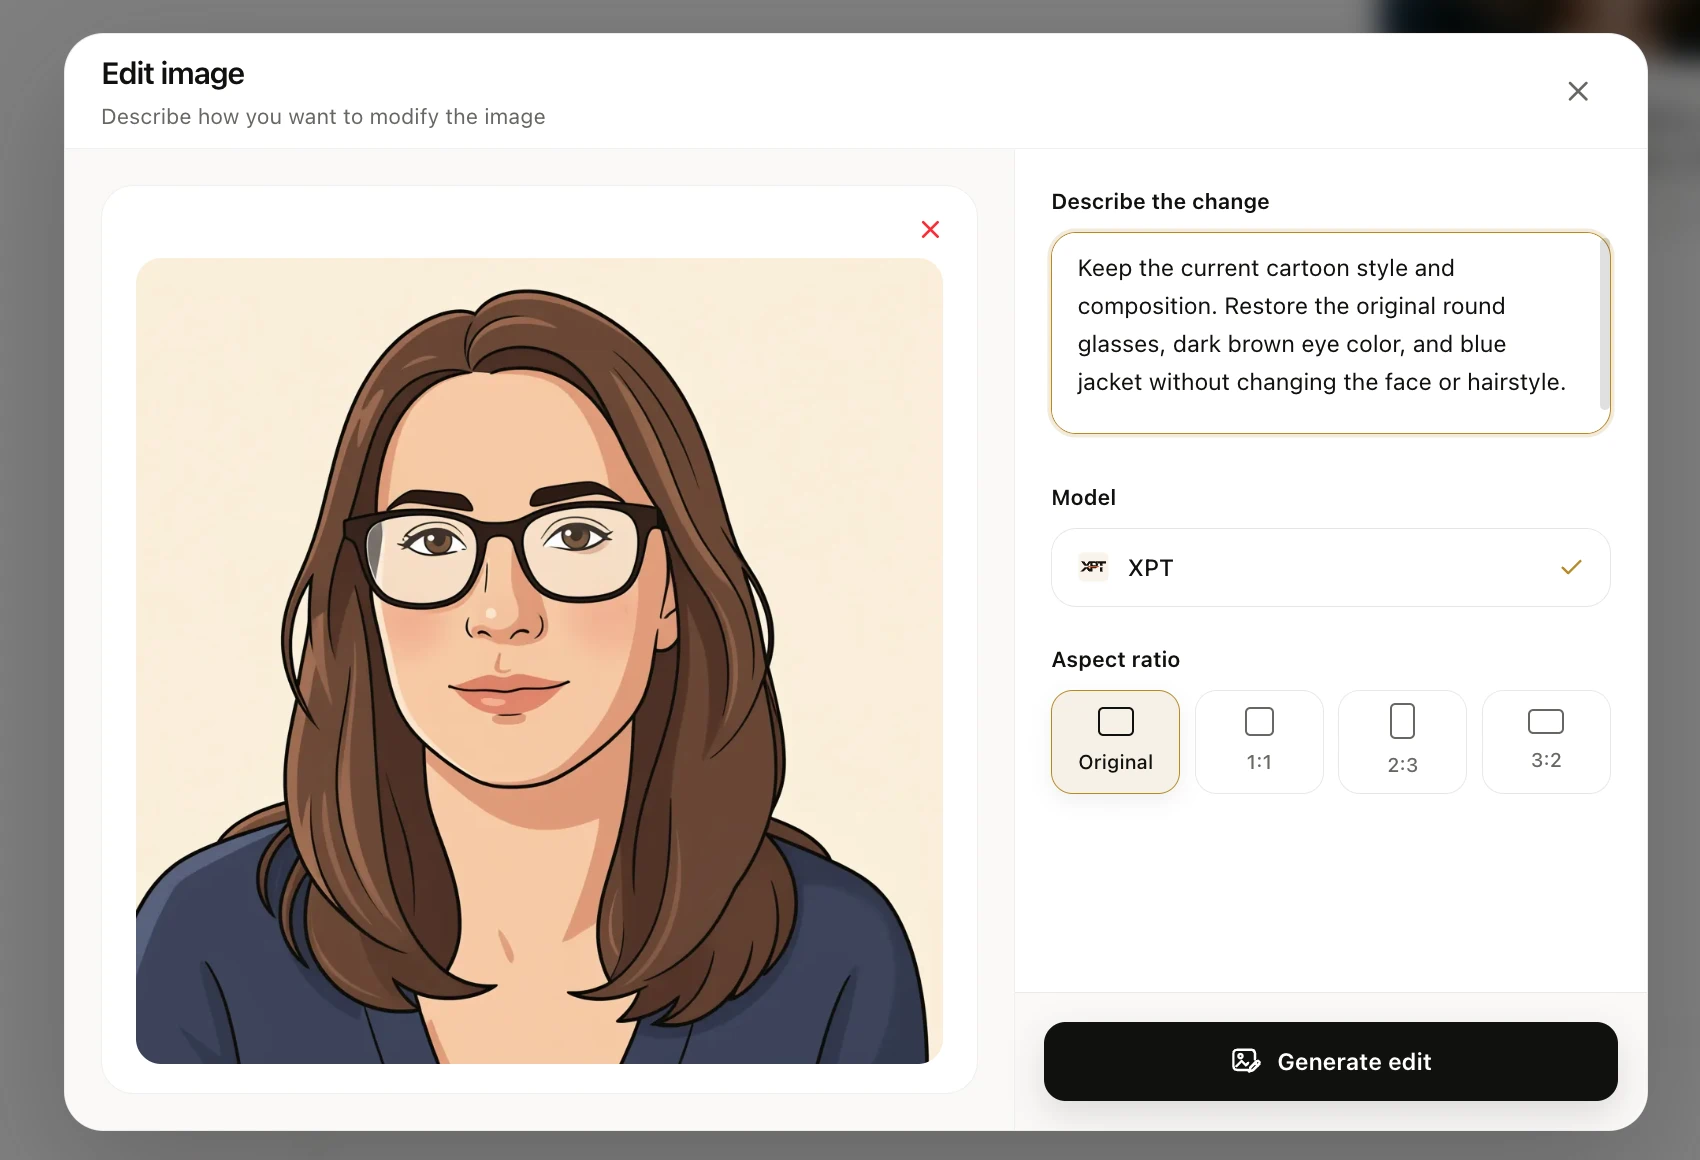Select the 1:1 aspect ratio

1259,742
